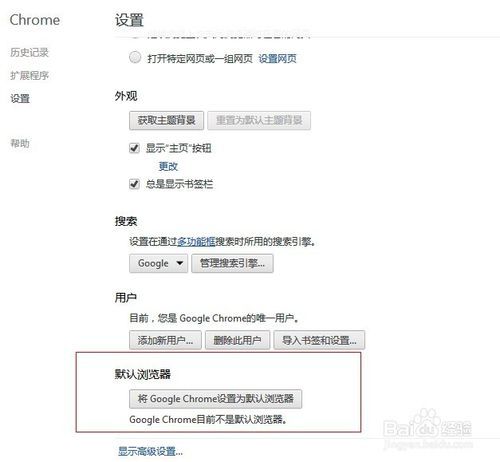Viewport: 500px width, 462px height.
Task: Click the text Google Chrome目前不是默认浏览器
Action: (208, 419)
